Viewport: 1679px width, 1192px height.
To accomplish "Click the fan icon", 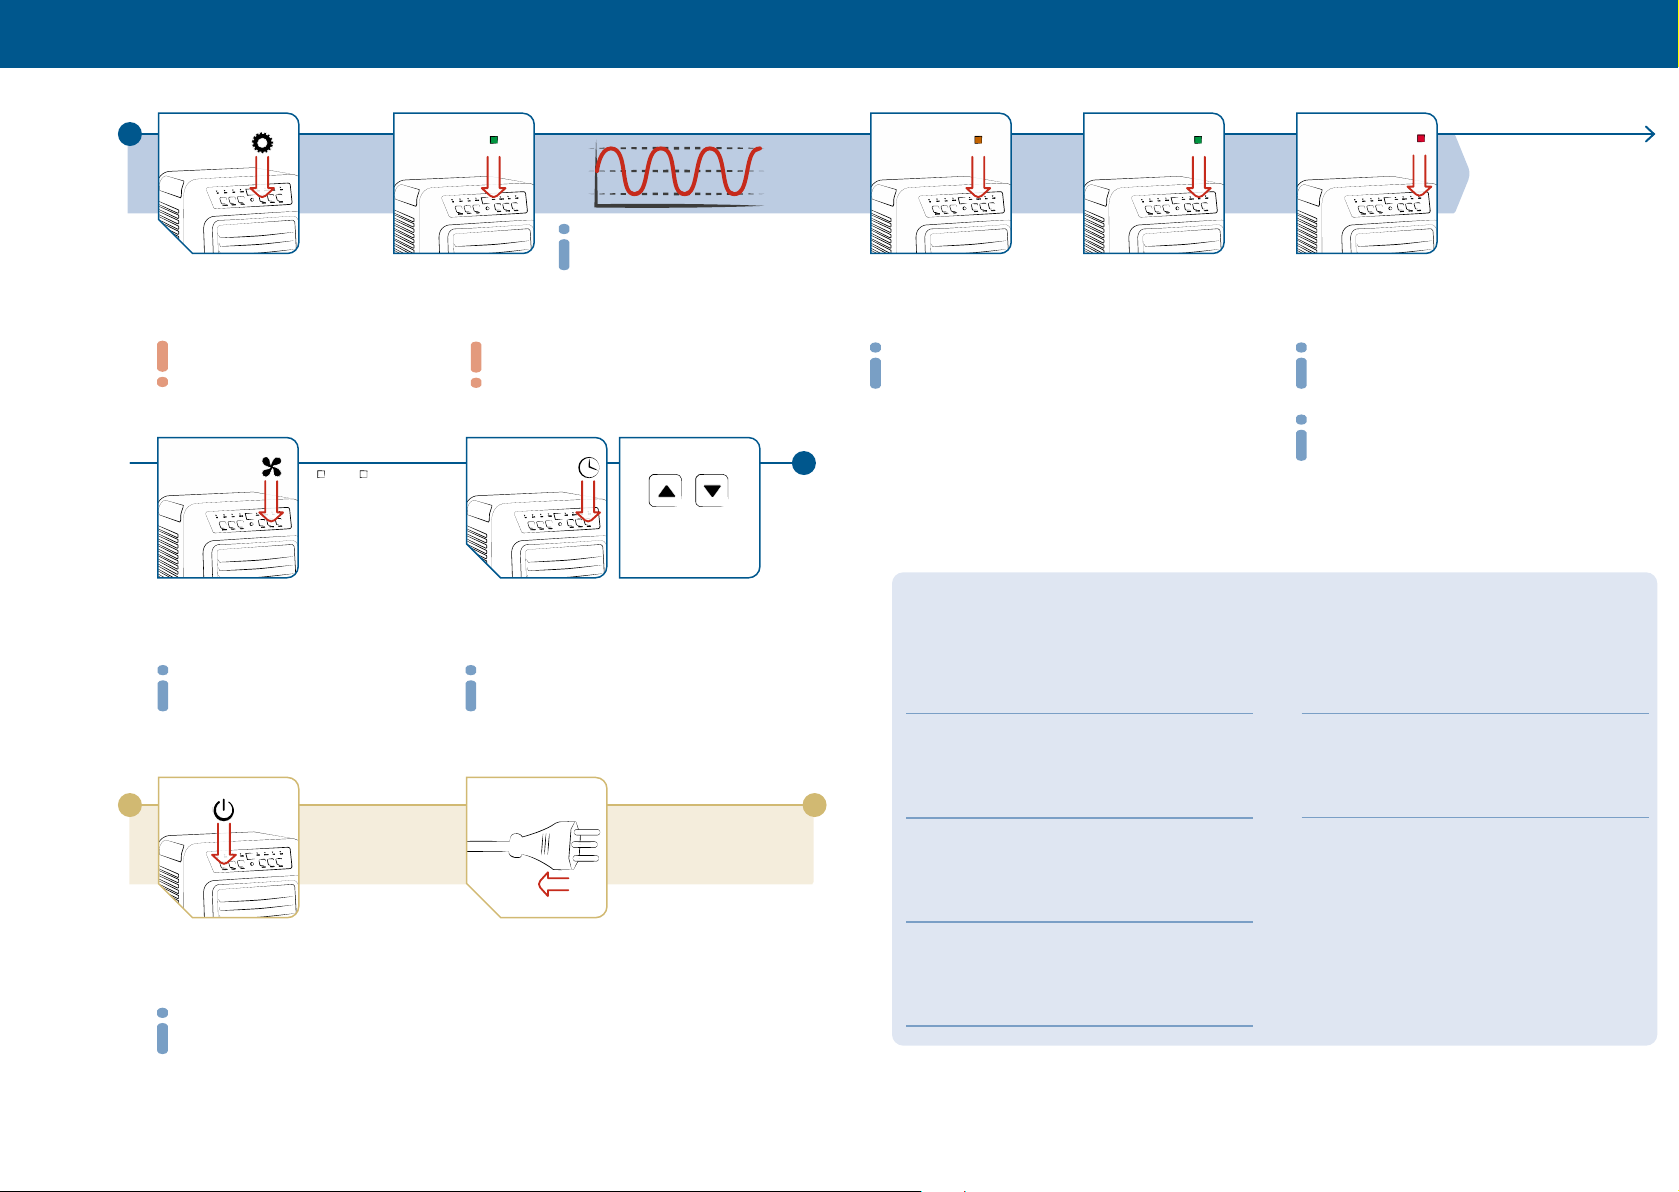I will point(272,467).
